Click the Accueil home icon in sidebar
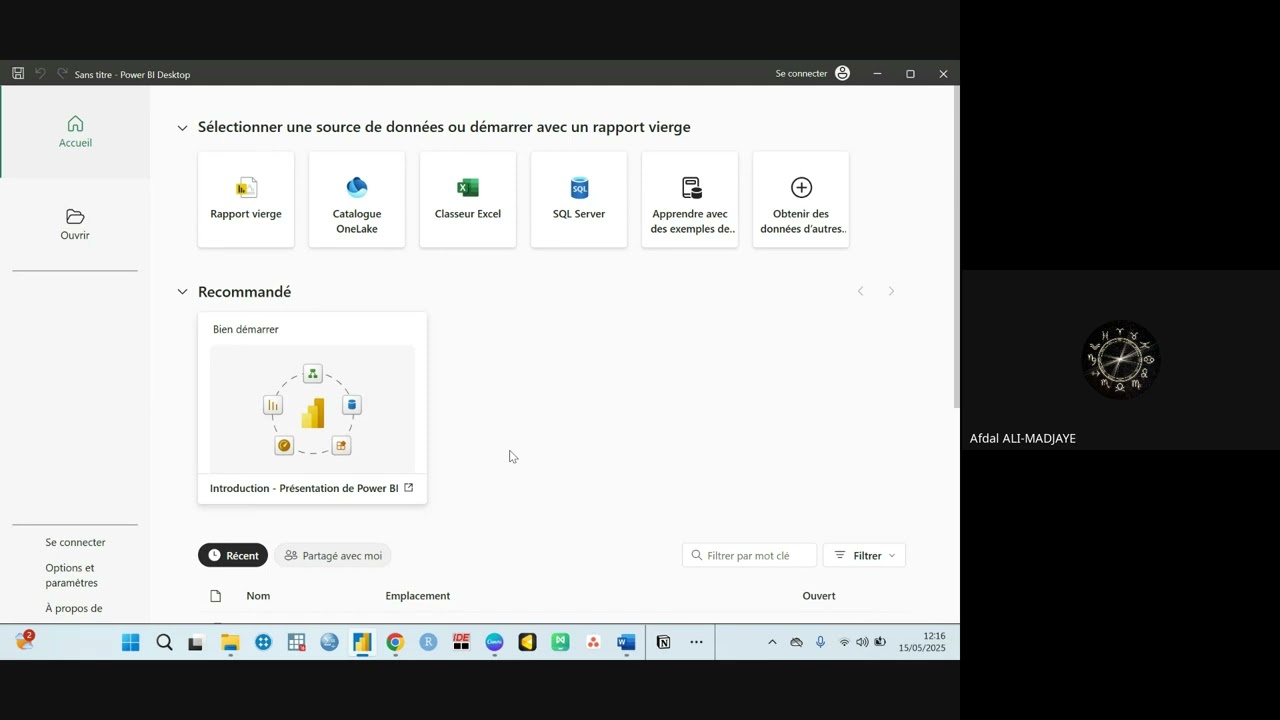 click(x=75, y=124)
